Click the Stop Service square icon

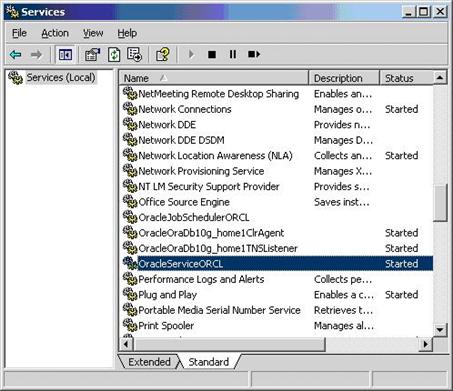212,54
